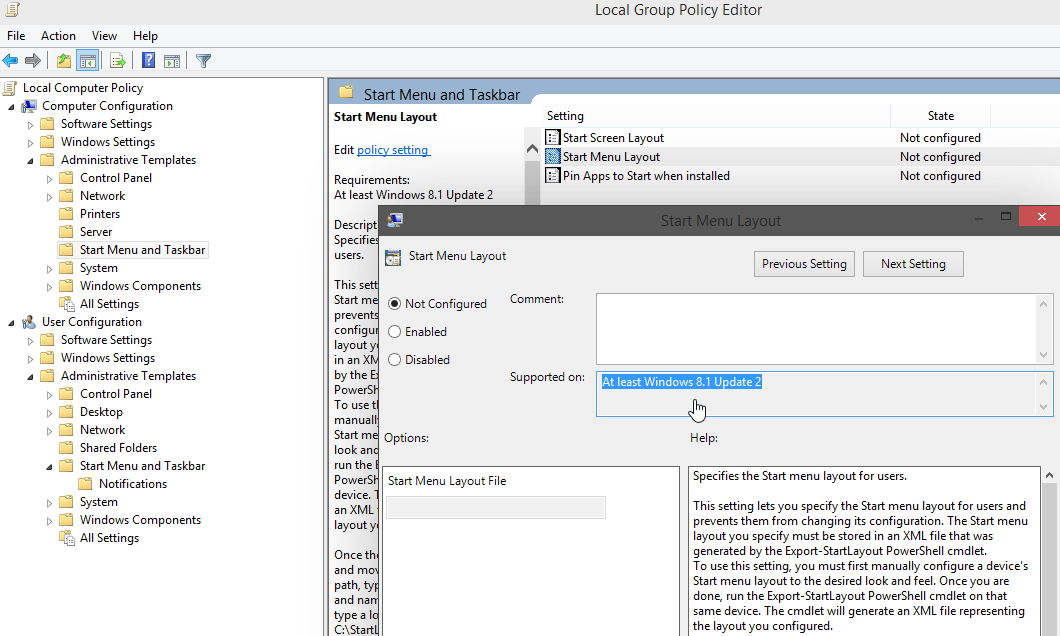Click the Comment box scroll down arrow

[1043, 355]
